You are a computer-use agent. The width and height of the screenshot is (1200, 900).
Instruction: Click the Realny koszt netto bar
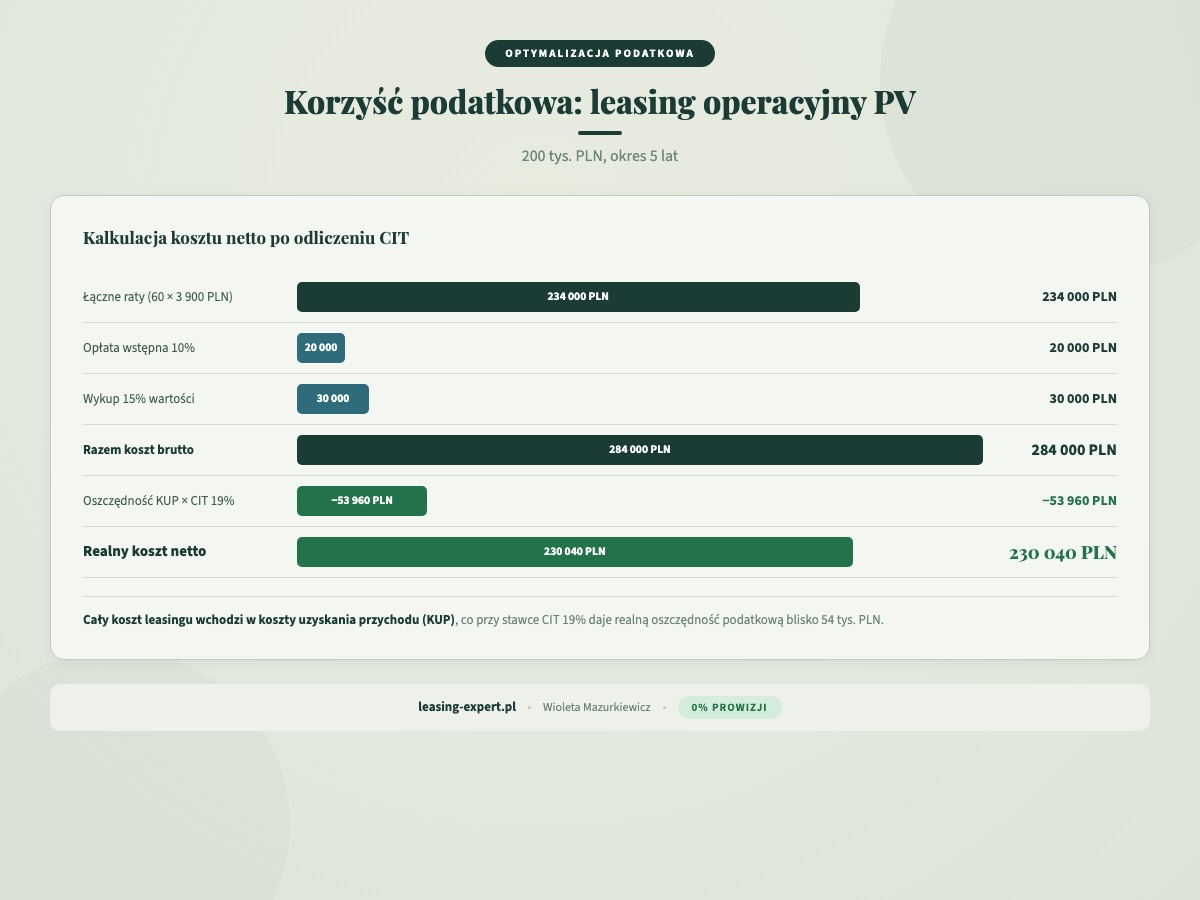click(x=575, y=551)
